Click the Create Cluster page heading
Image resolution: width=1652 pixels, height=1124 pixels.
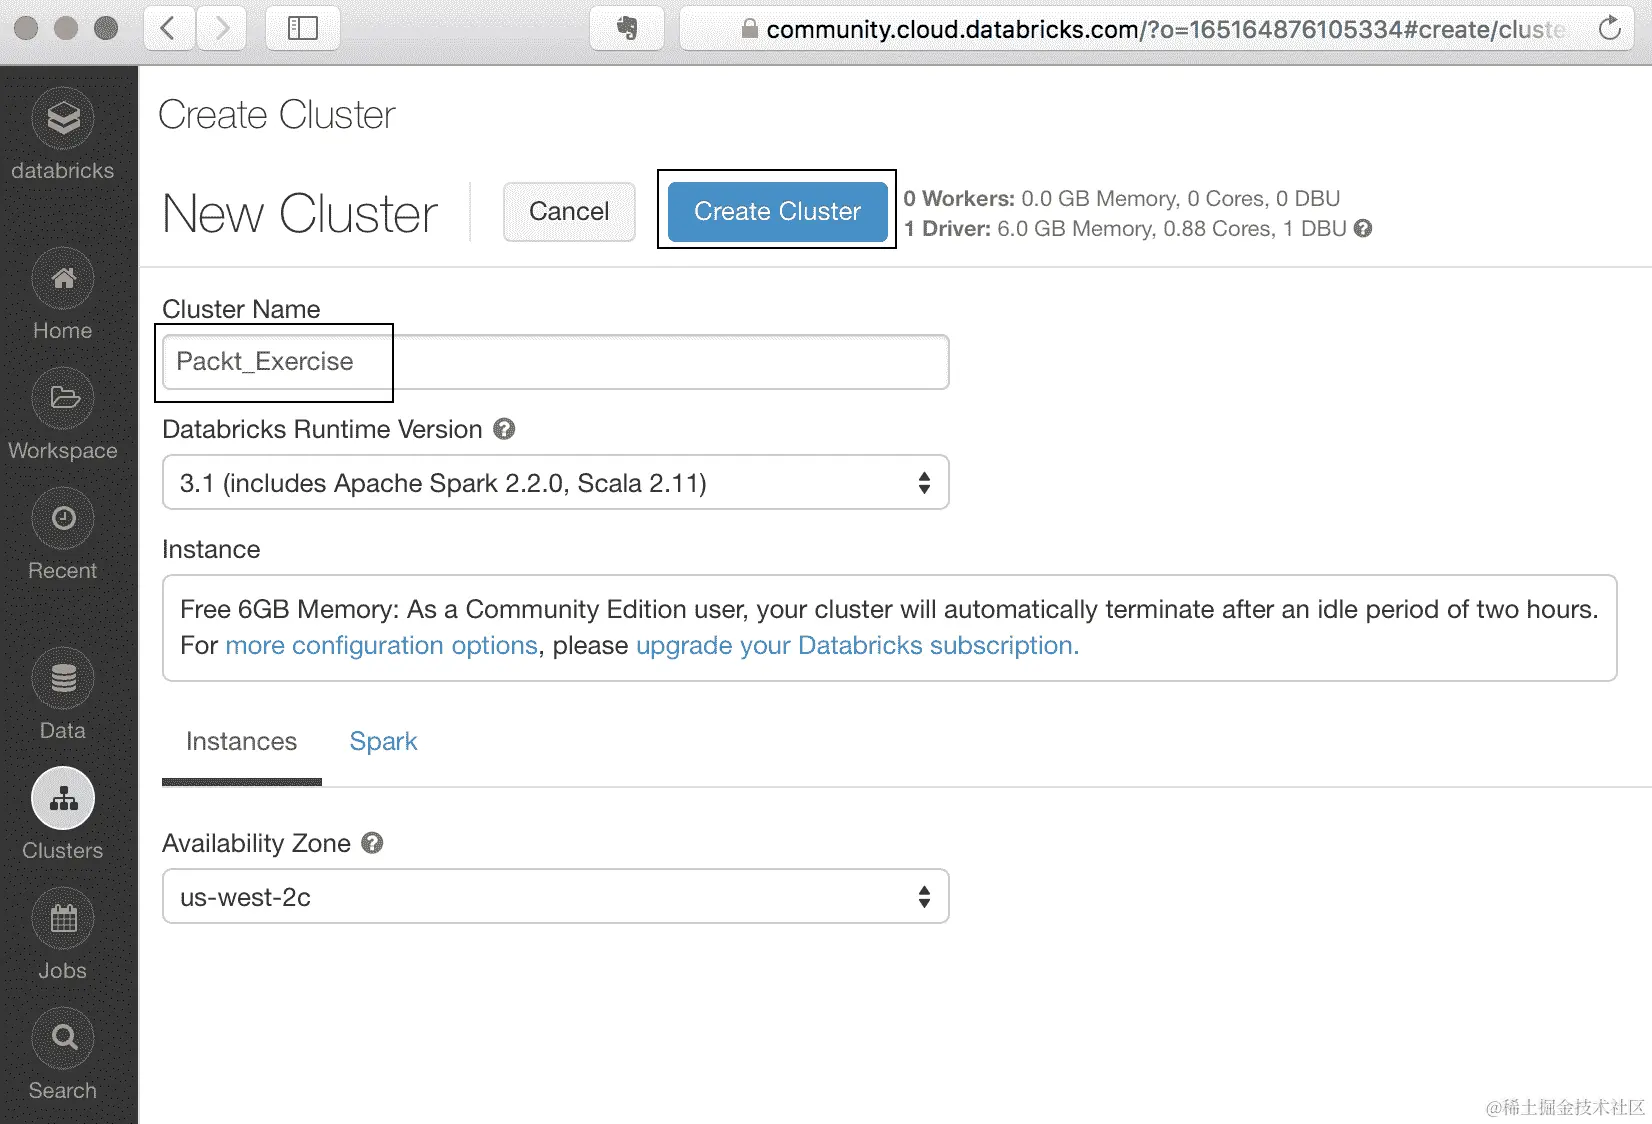tap(277, 115)
